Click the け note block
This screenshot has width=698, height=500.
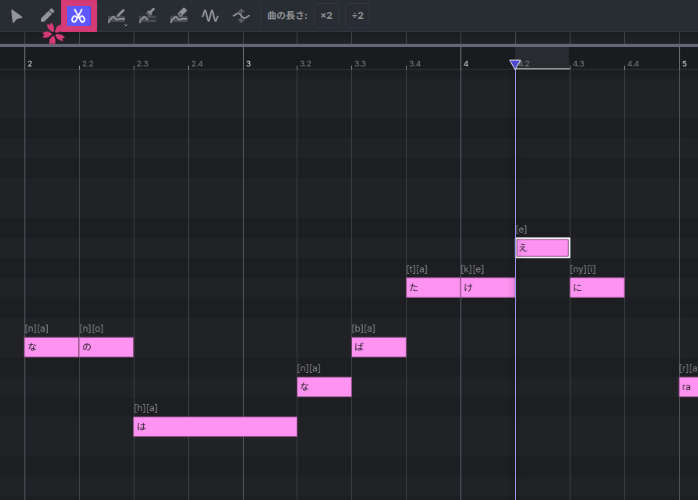tap(487, 288)
